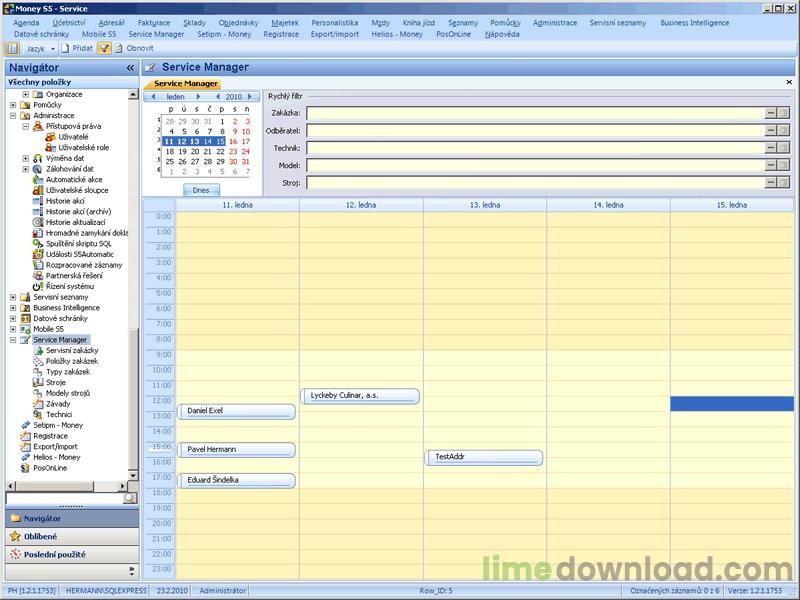The image size is (800, 600).
Task: Click the navigator panel toggle icon in toolbar
Action: click(13, 48)
